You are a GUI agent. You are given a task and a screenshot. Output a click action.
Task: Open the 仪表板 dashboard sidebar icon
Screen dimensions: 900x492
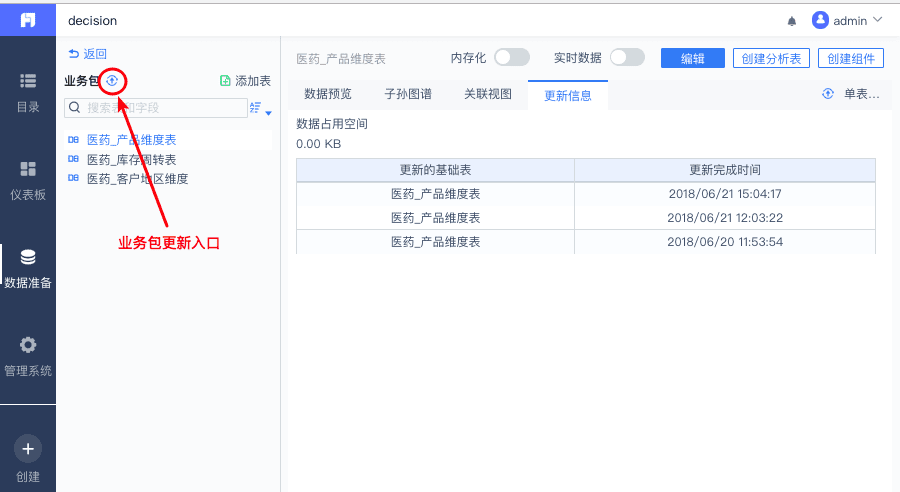28,169
